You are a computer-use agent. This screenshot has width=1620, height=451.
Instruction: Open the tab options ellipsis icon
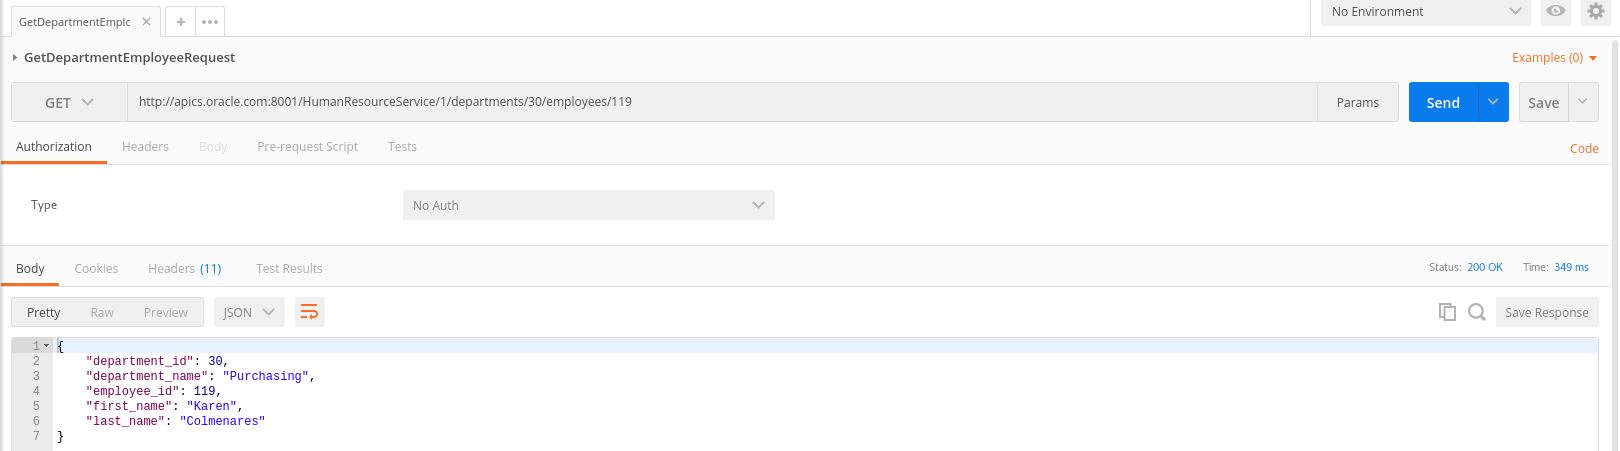click(x=209, y=21)
